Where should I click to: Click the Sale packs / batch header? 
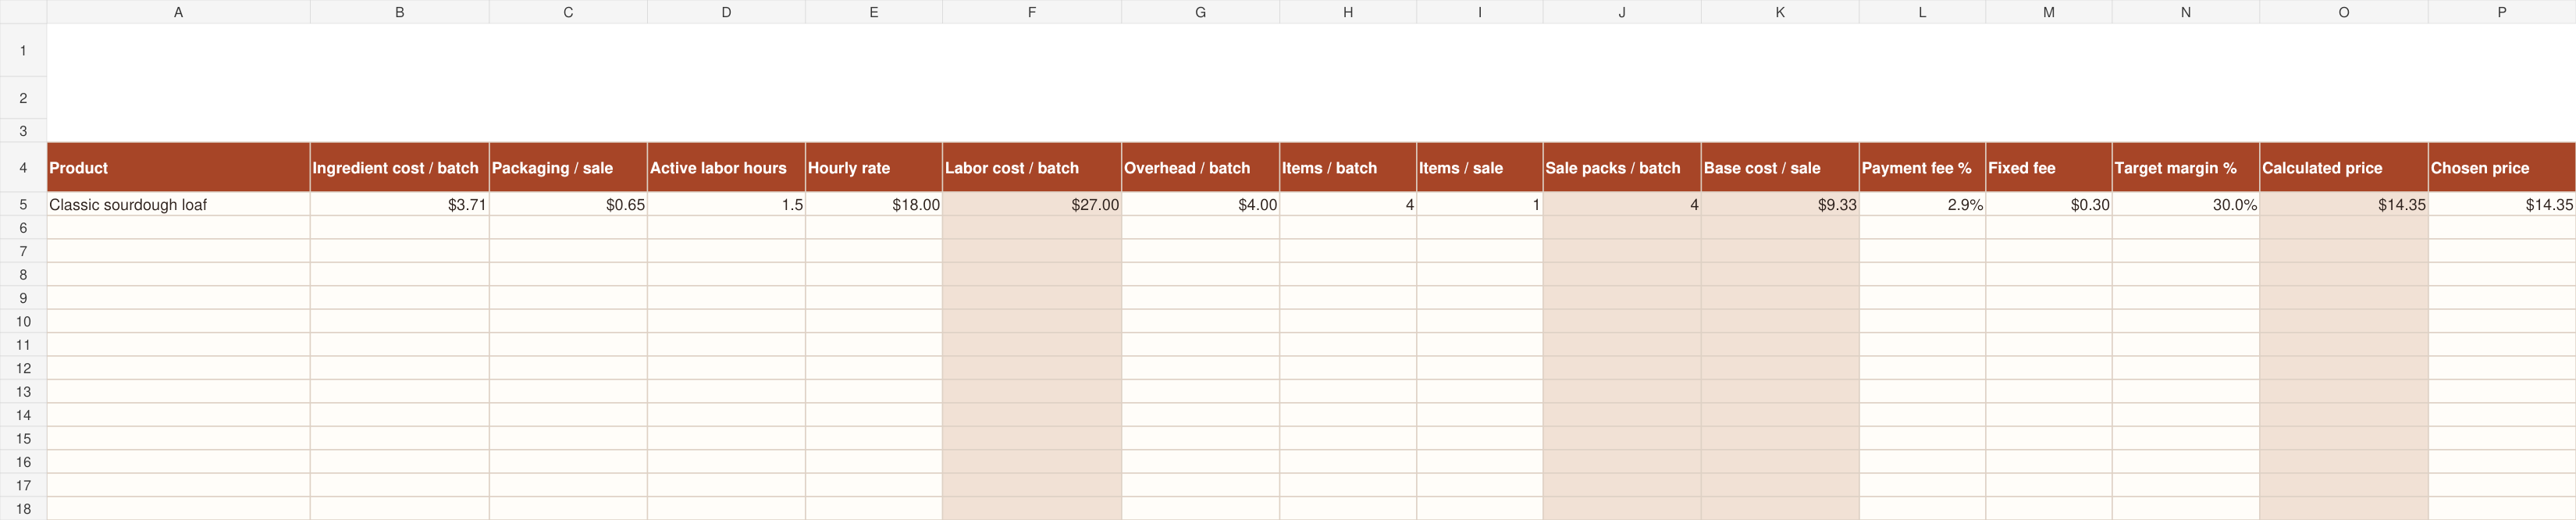click(1621, 167)
